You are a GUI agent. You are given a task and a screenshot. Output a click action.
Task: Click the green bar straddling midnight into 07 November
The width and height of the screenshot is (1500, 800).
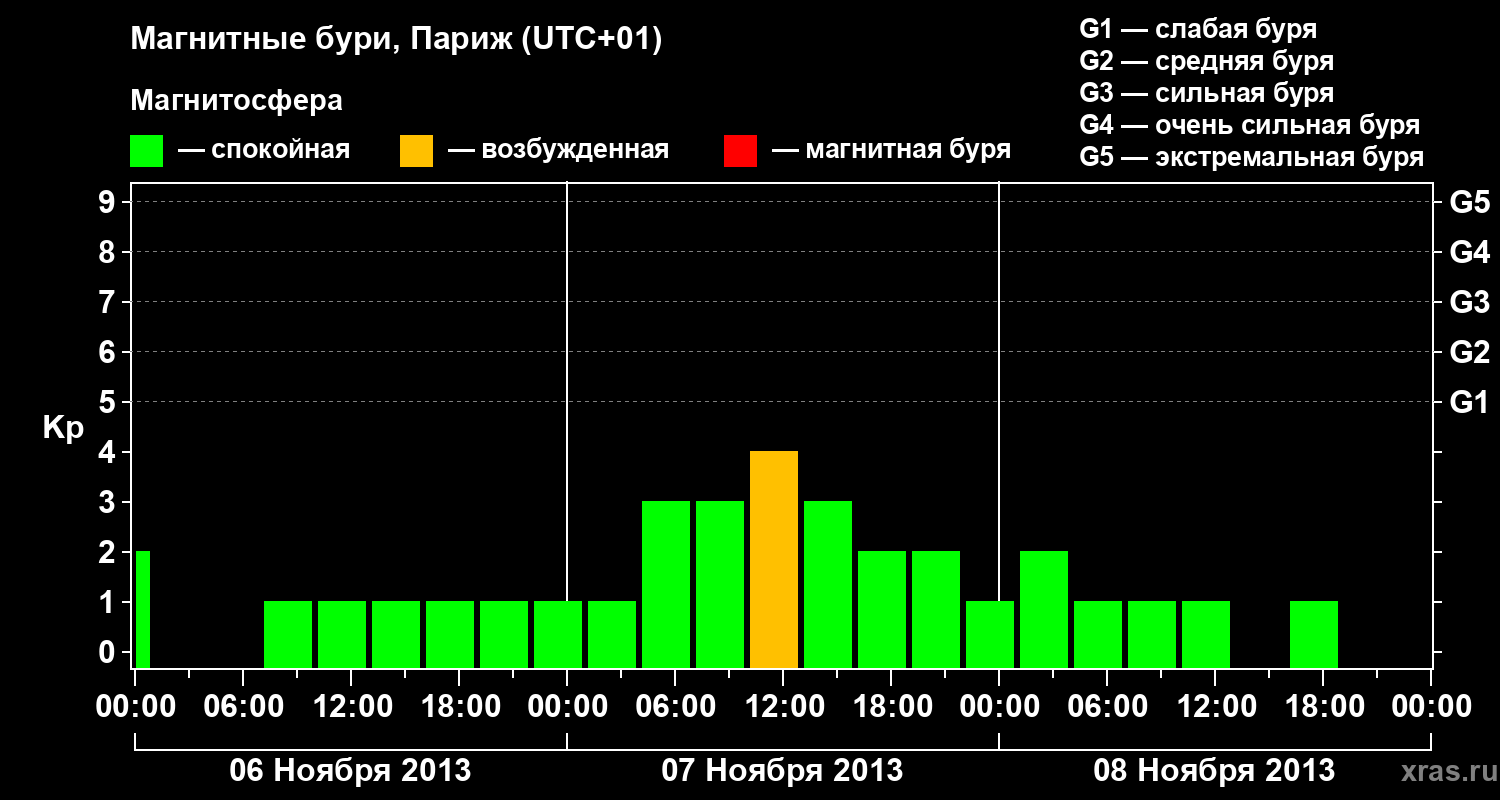coord(558,635)
